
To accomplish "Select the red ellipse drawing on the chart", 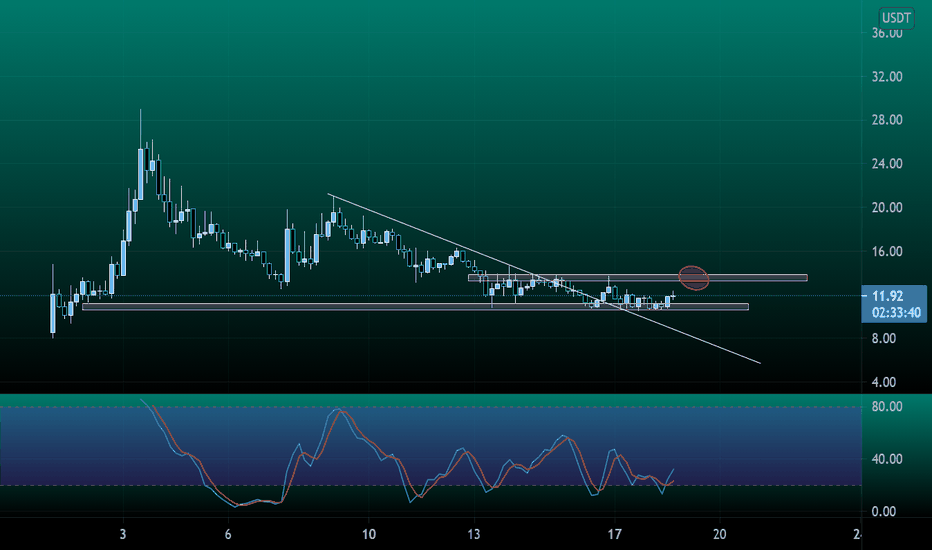I will 694,278.
